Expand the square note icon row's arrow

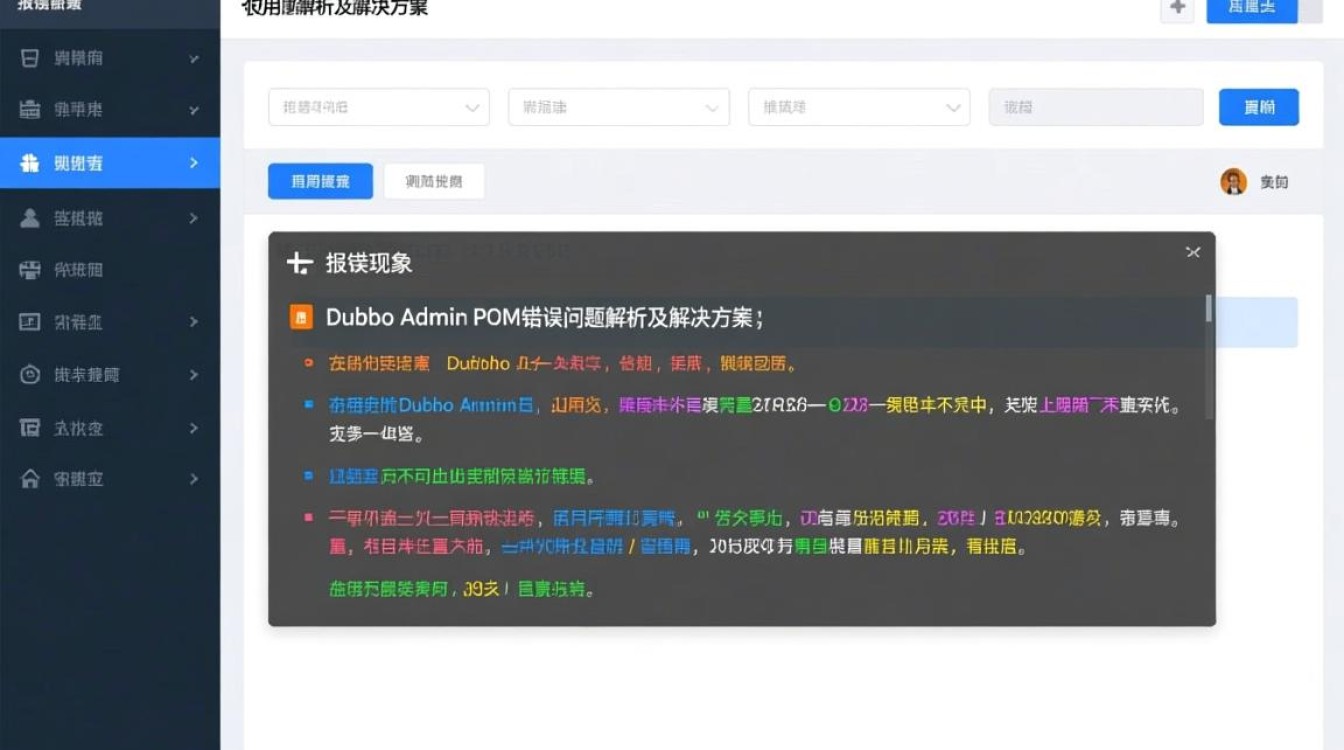pyautogui.click(x=194, y=322)
